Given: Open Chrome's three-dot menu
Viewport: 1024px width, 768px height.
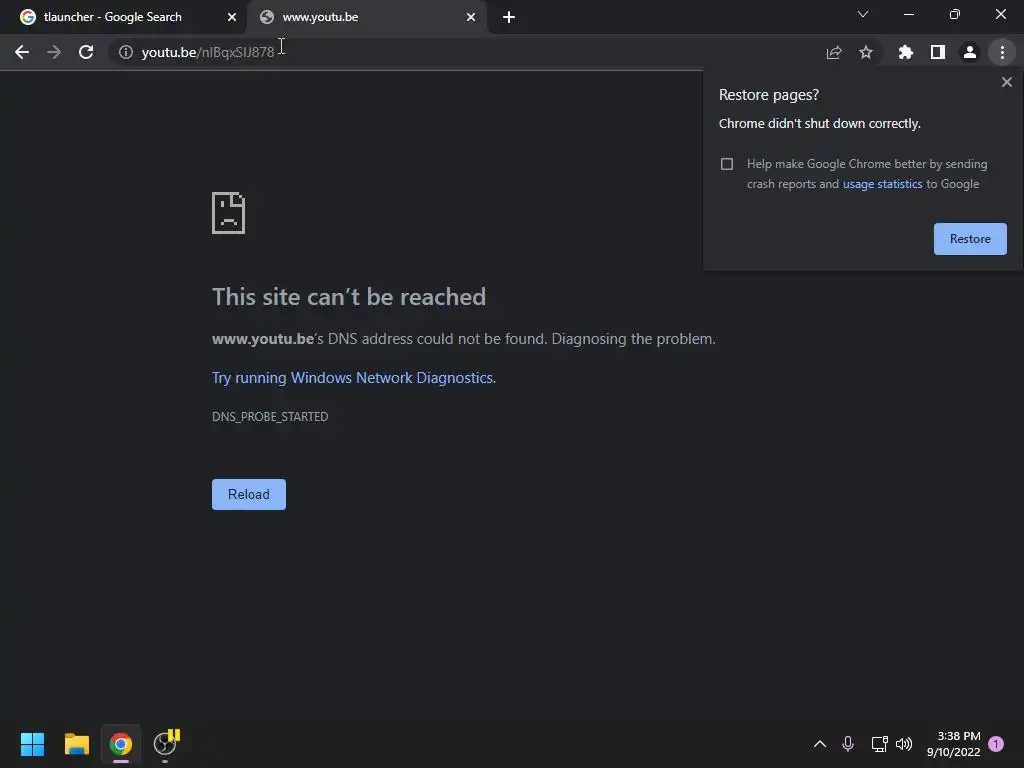Looking at the screenshot, I should click(1002, 52).
